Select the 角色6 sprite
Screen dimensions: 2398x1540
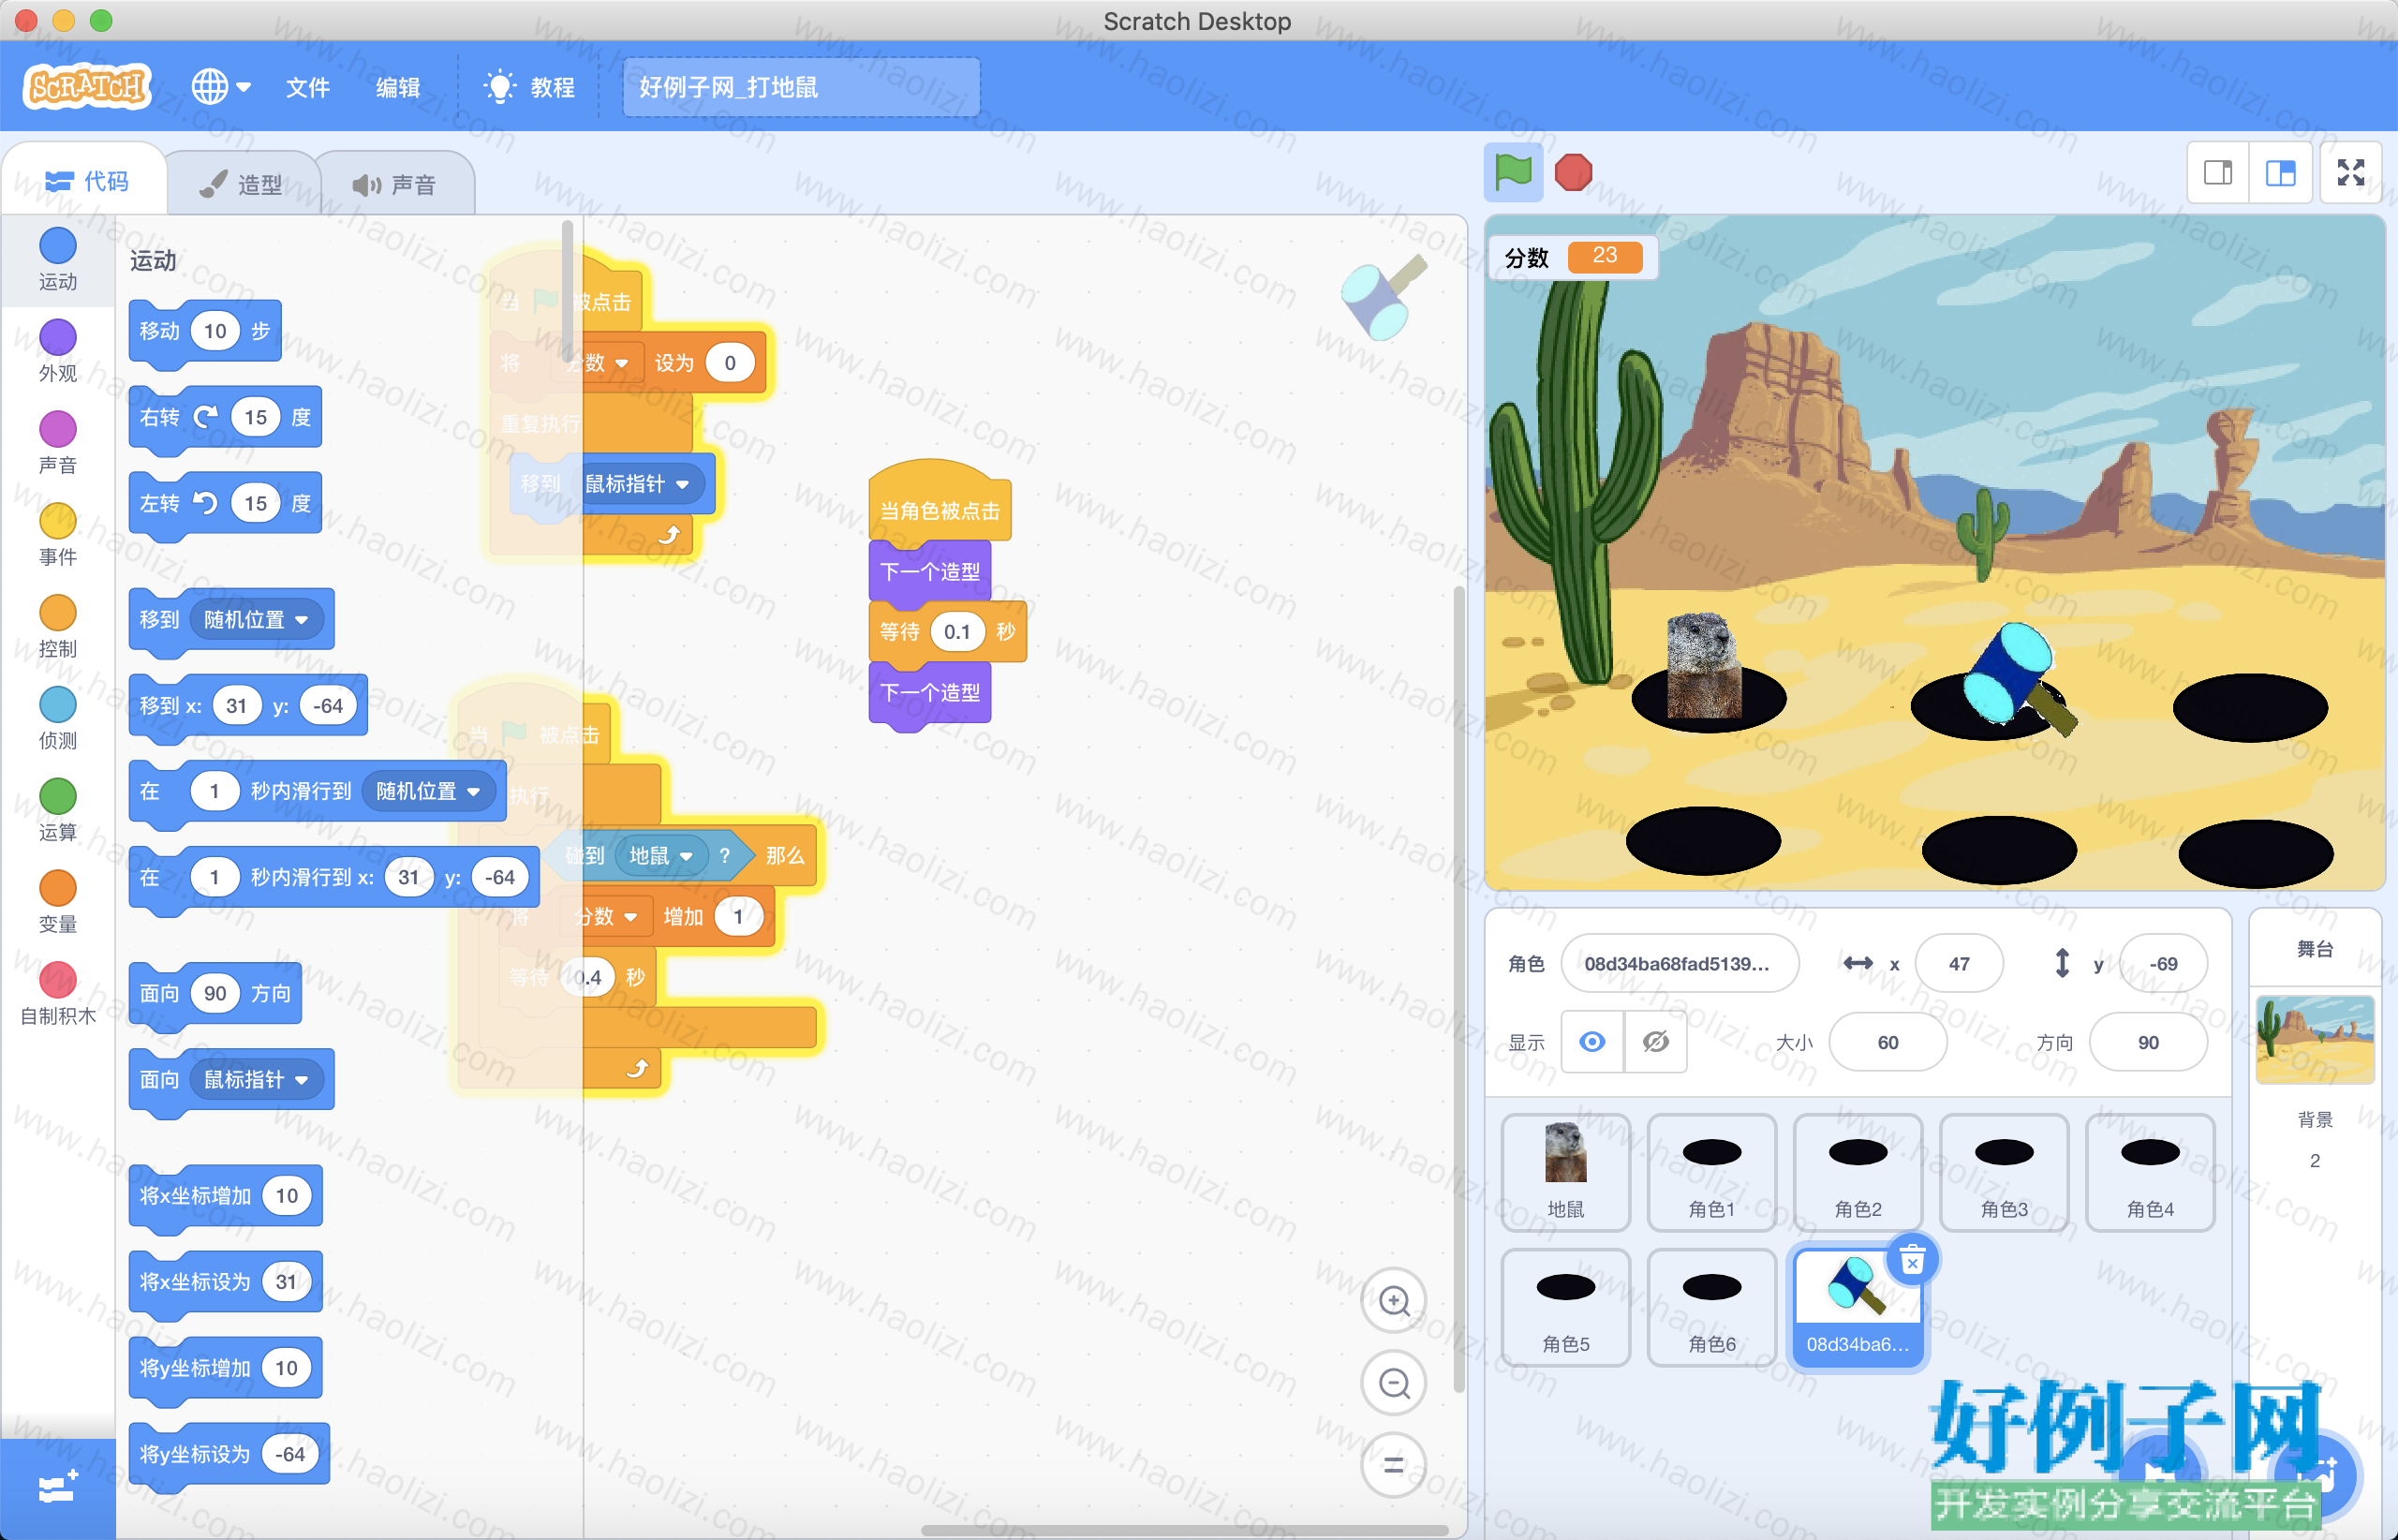1712,1307
